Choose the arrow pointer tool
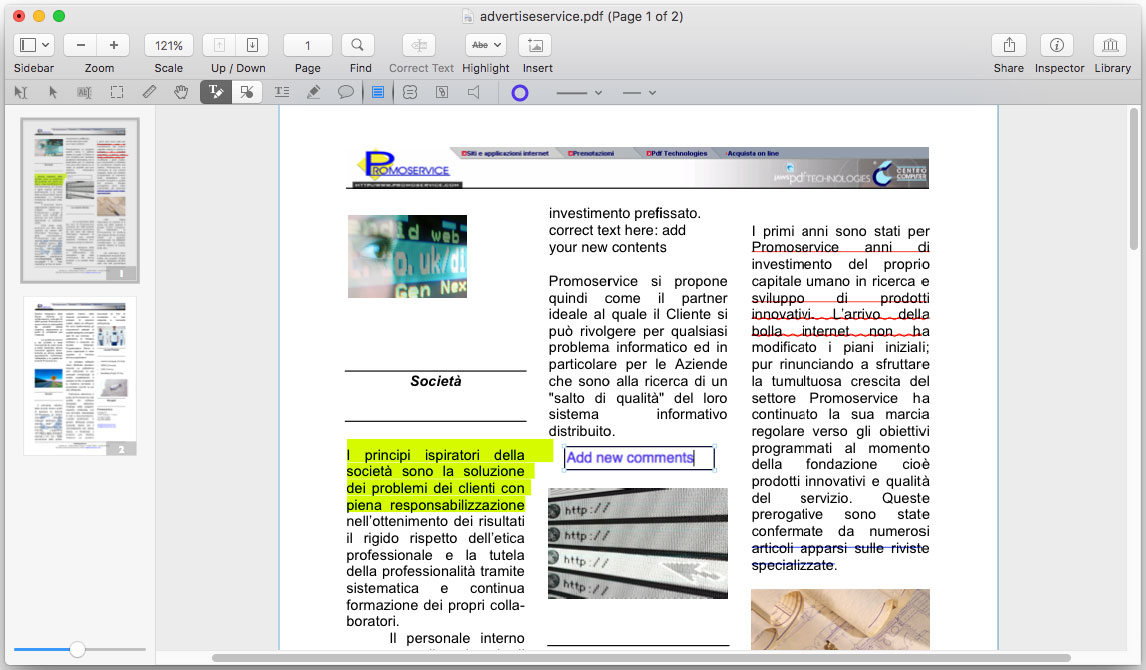The image size is (1146, 670). click(53, 92)
